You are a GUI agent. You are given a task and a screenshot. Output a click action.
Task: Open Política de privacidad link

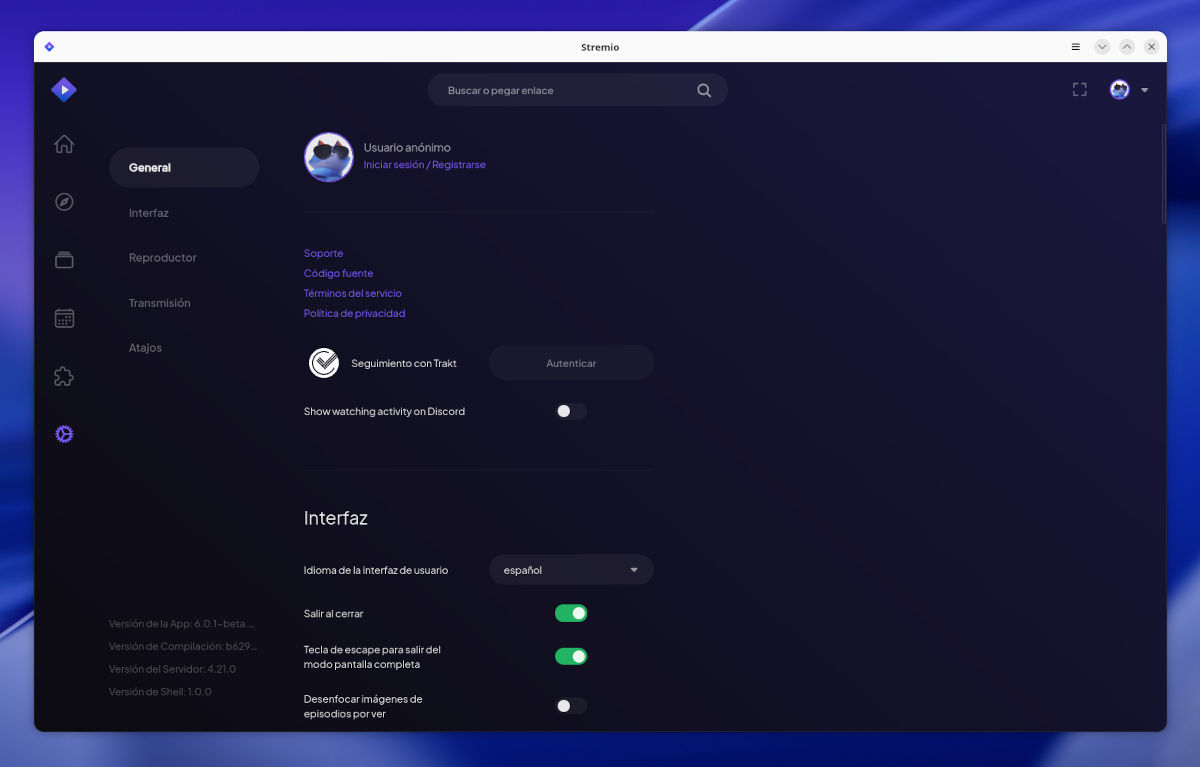[355, 313]
